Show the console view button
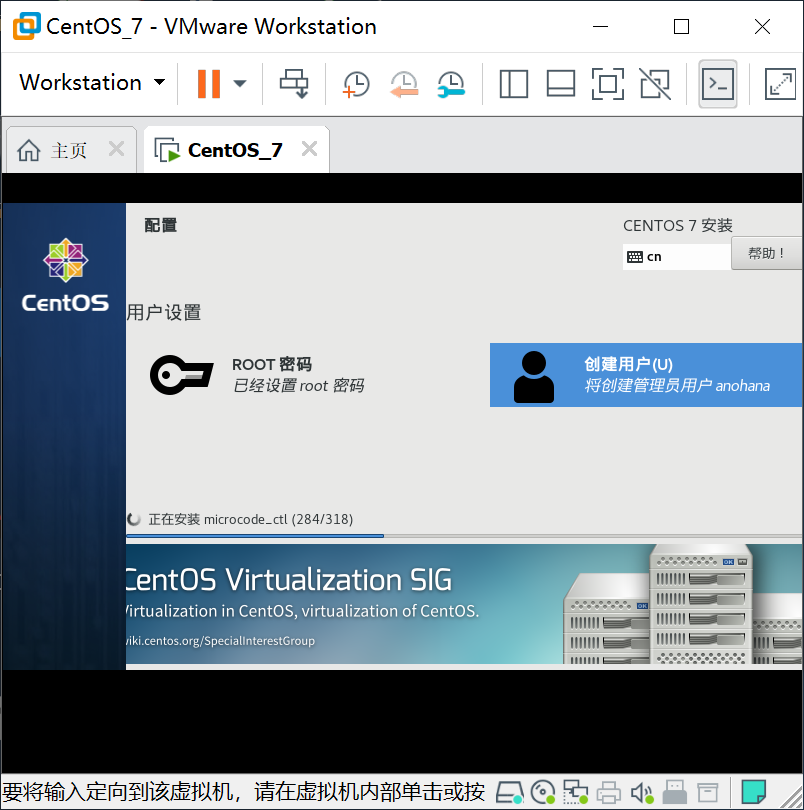 click(718, 84)
